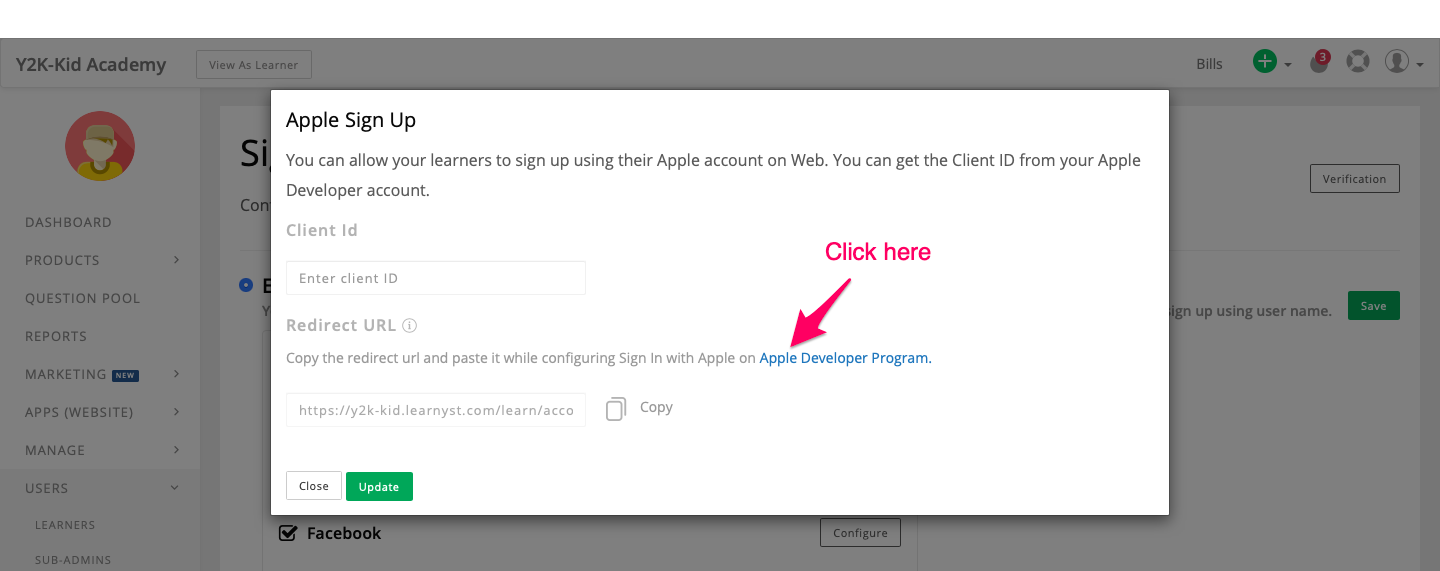Open the notifications bell with badge
The height and width of the screenshot is (571, 1440).
[1320, 62]
